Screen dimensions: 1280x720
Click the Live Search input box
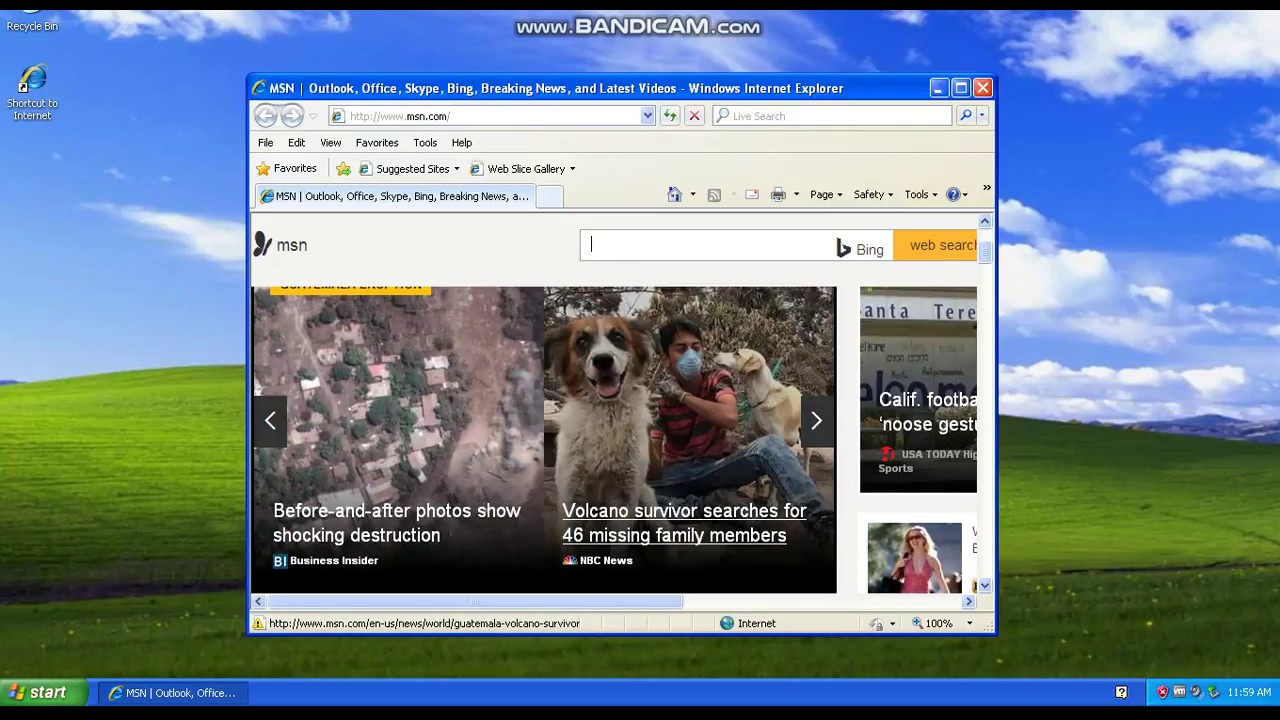click(832, 116)
